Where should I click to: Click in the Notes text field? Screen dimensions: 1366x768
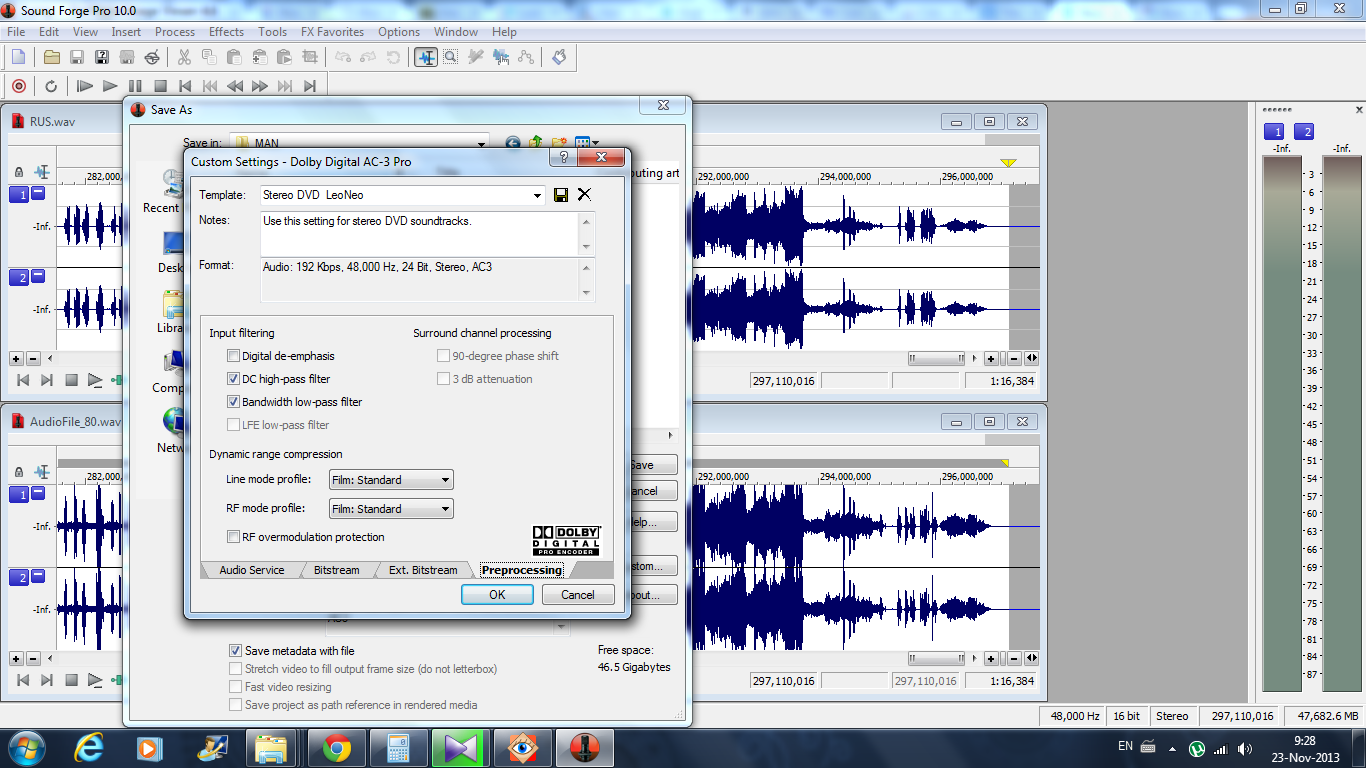pyautogui.click(x=420, y=234)
